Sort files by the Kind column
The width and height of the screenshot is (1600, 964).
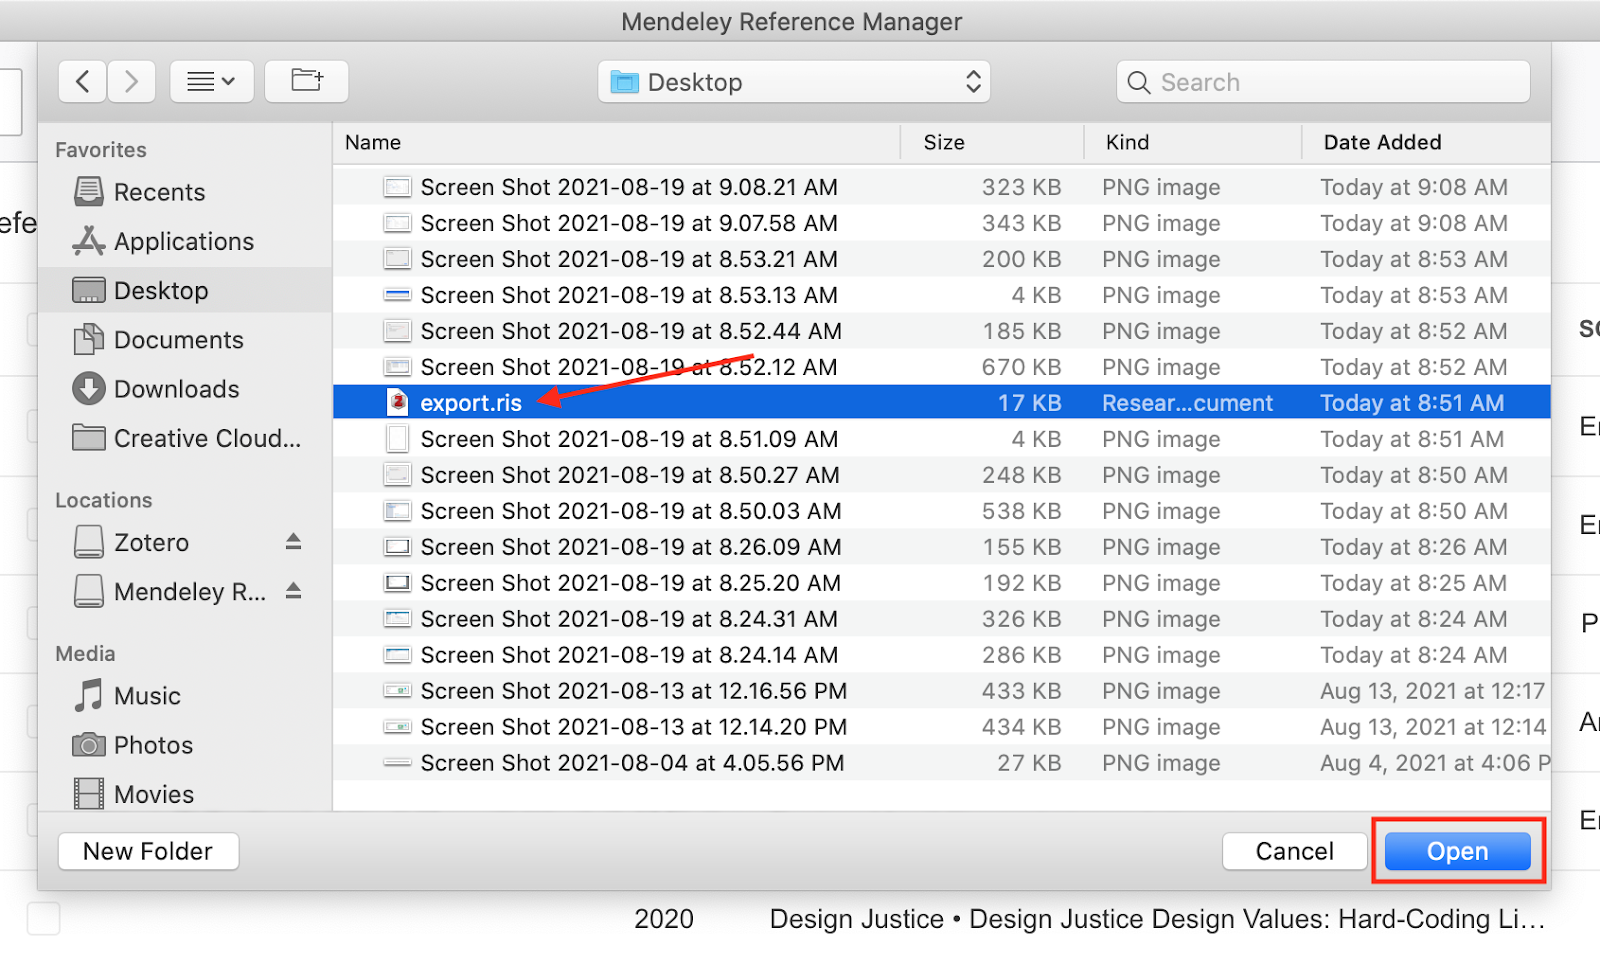[x=1193, y=143]
